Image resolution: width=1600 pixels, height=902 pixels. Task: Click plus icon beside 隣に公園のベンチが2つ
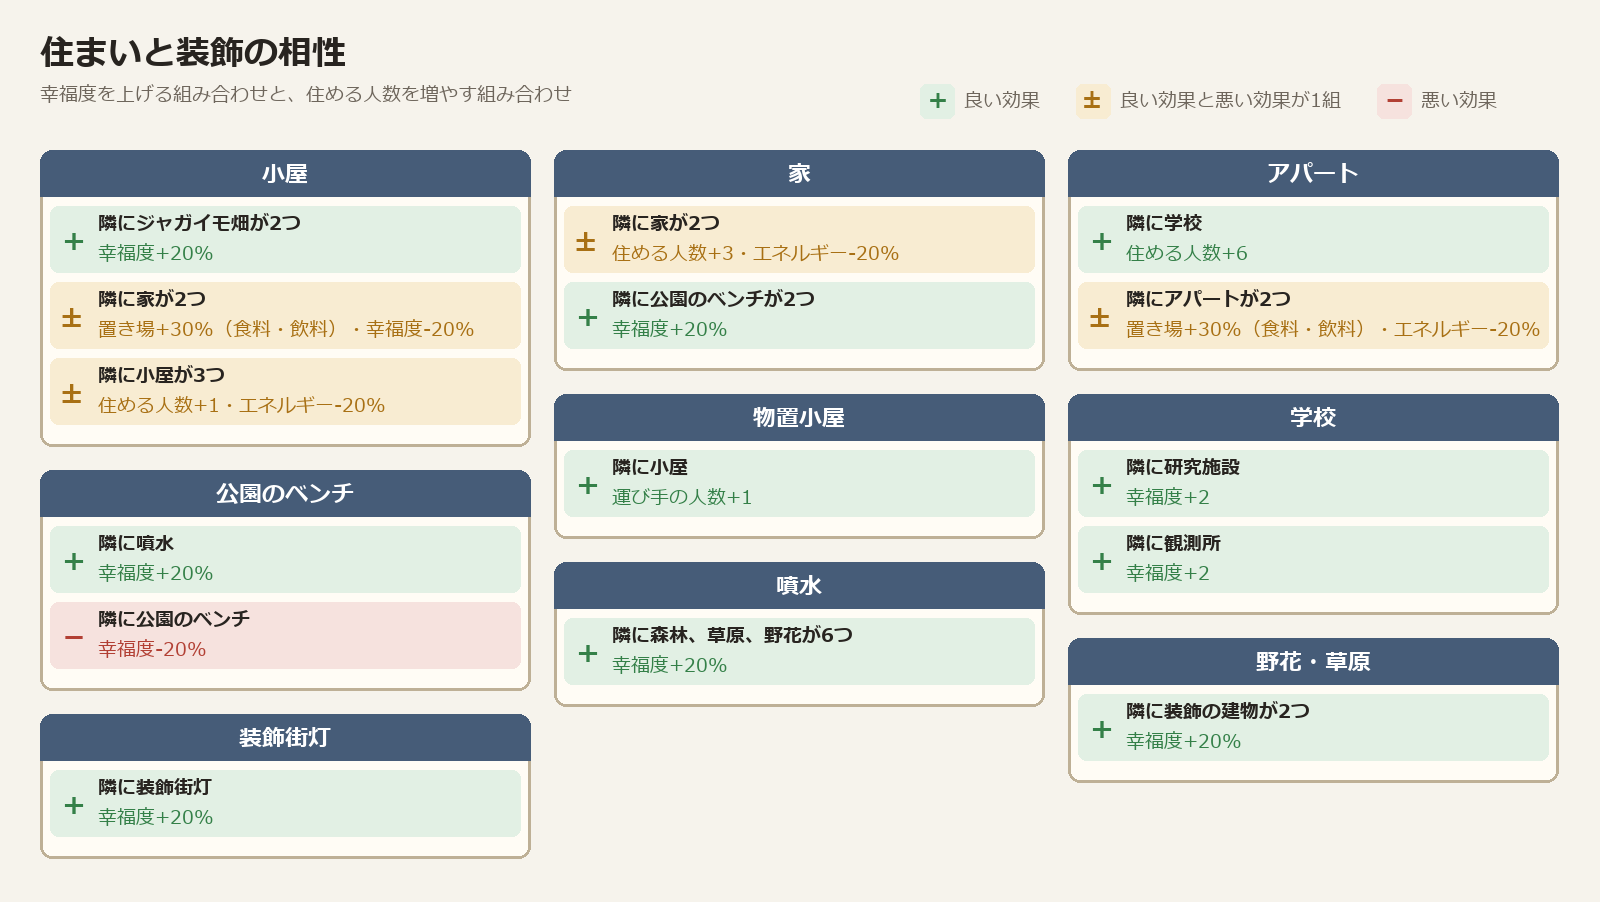(588, 317)
